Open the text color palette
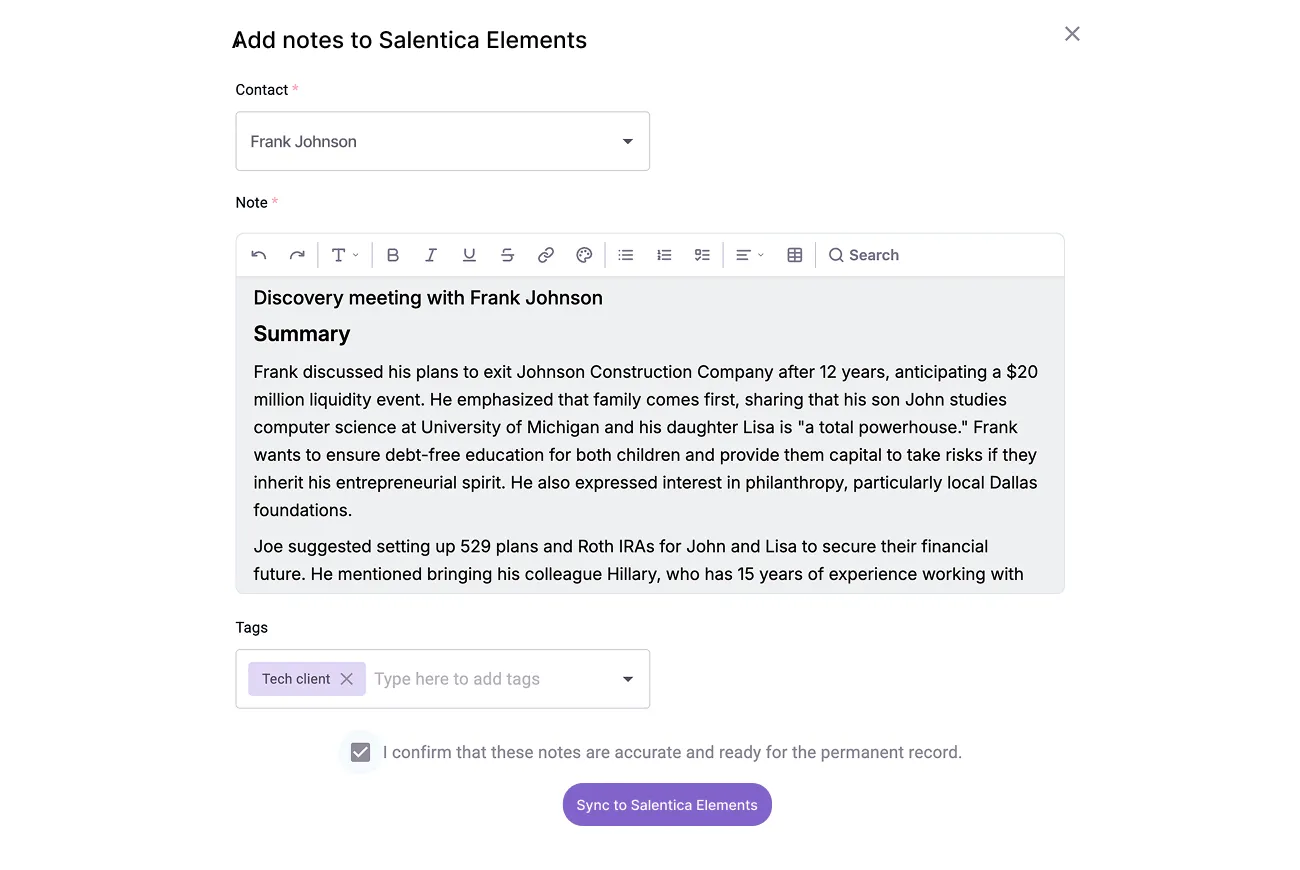The width and height of the screenshot is (1300, 870). point(584,255)
